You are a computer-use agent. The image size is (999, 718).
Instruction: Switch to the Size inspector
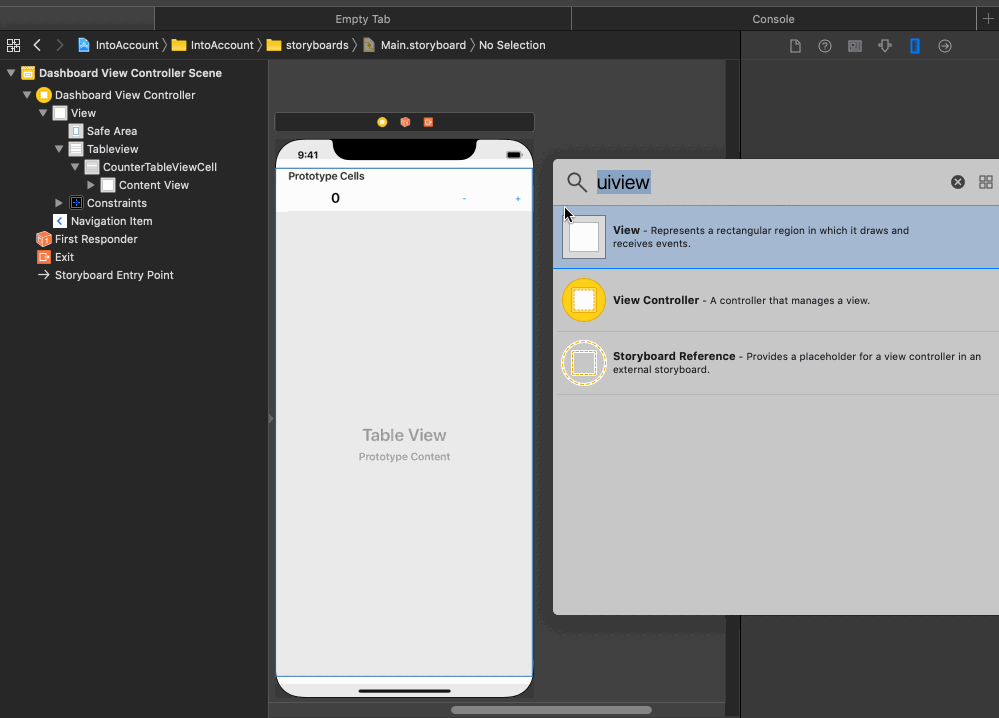click(x=915, y=45)
